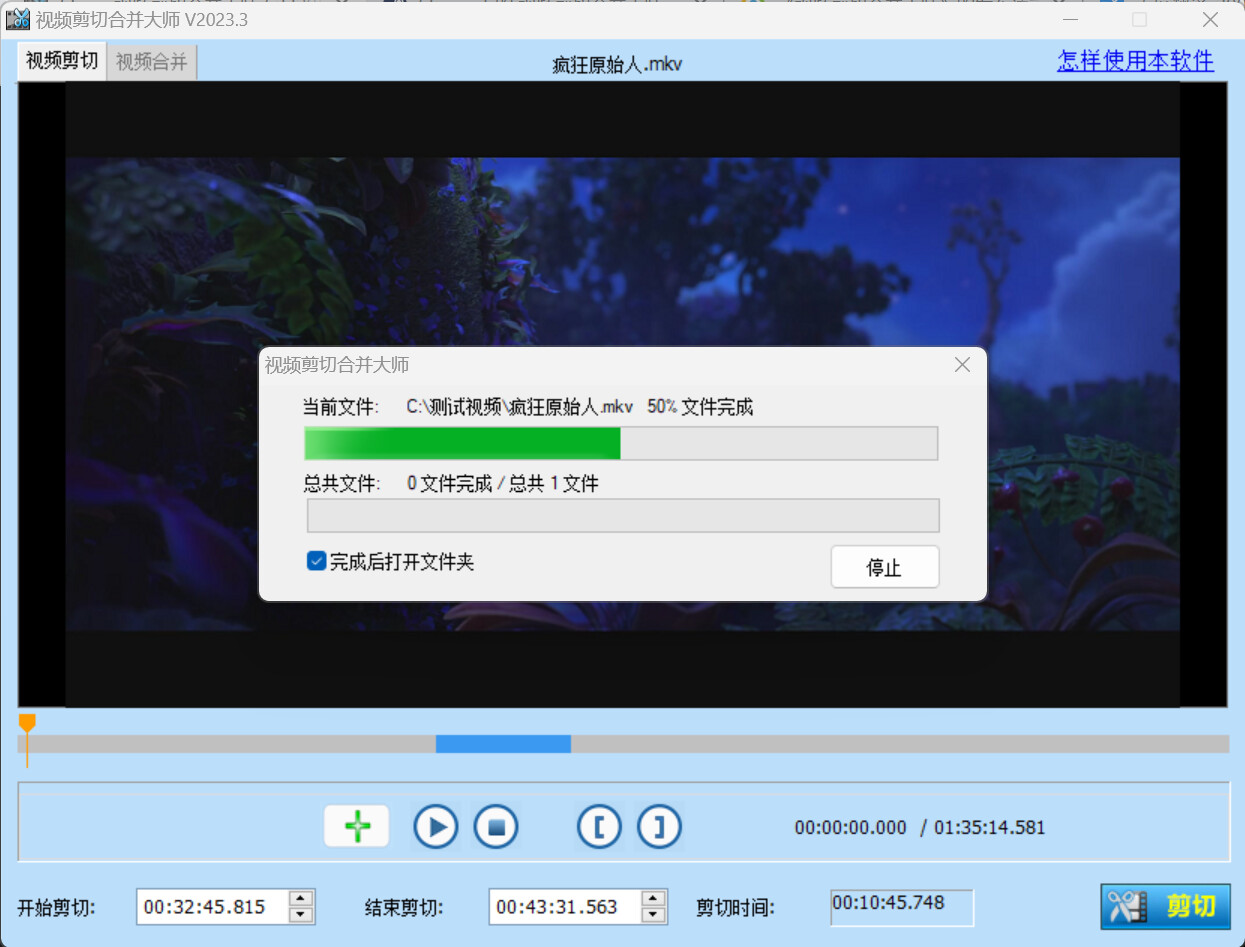Screen dimensions: 1245x947
Task: Click the 总共文件 label in the dialog
Action: coord(342,484)
